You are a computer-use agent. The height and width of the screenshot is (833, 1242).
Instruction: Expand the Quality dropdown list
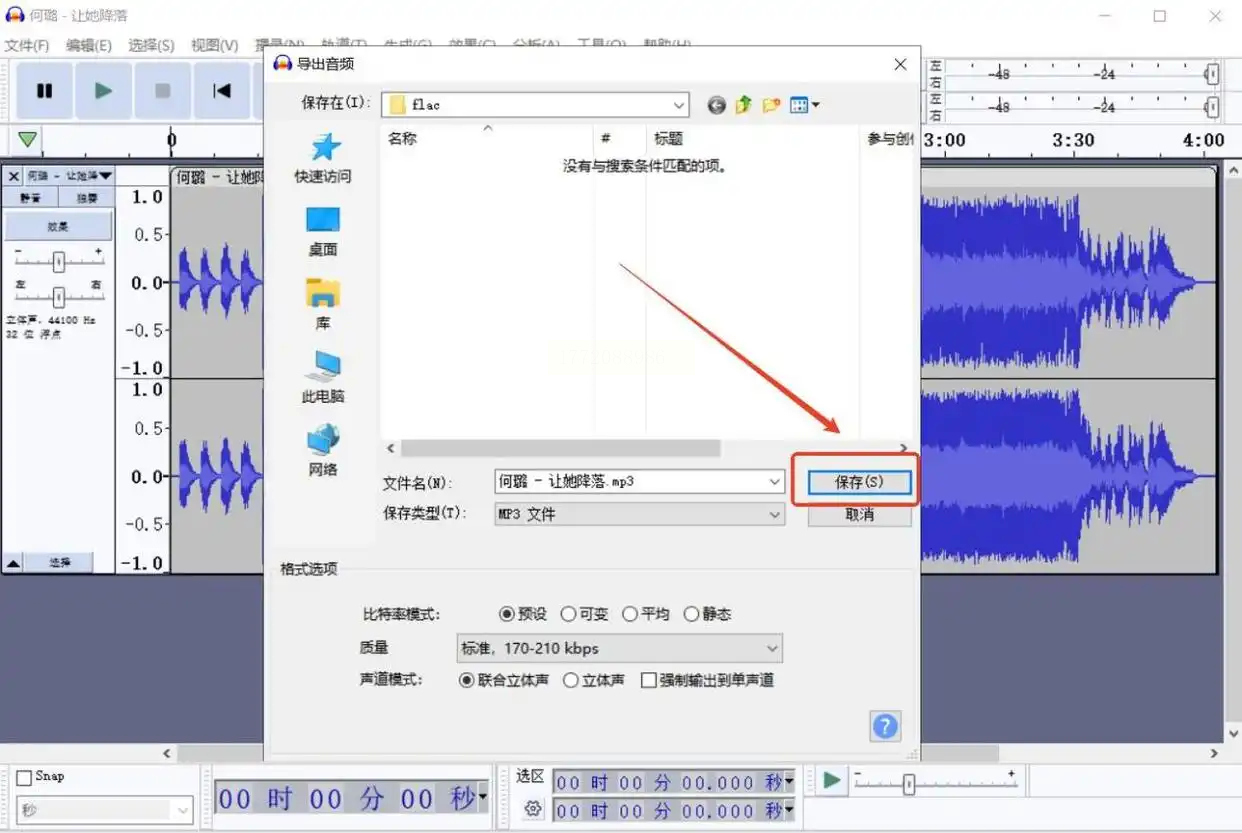[618, 648]
